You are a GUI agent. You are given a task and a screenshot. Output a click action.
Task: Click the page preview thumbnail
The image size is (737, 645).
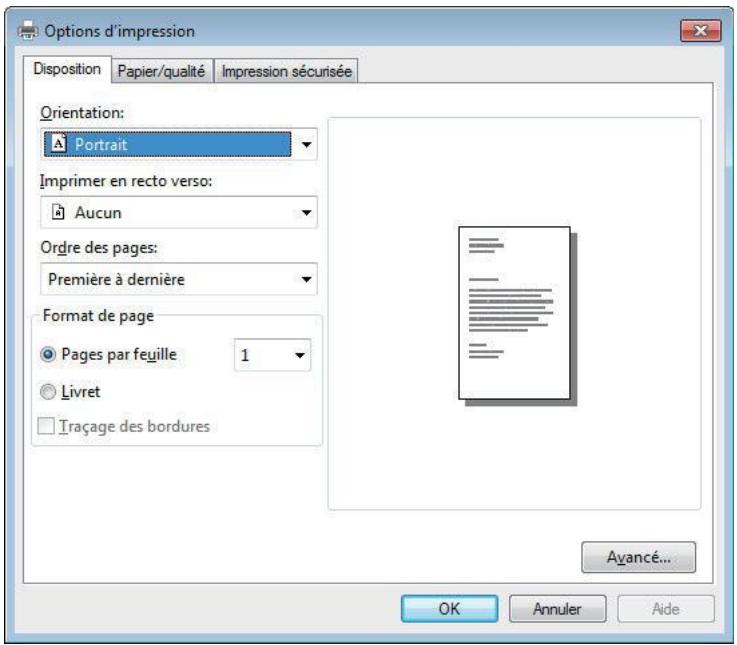coord(517,316)
